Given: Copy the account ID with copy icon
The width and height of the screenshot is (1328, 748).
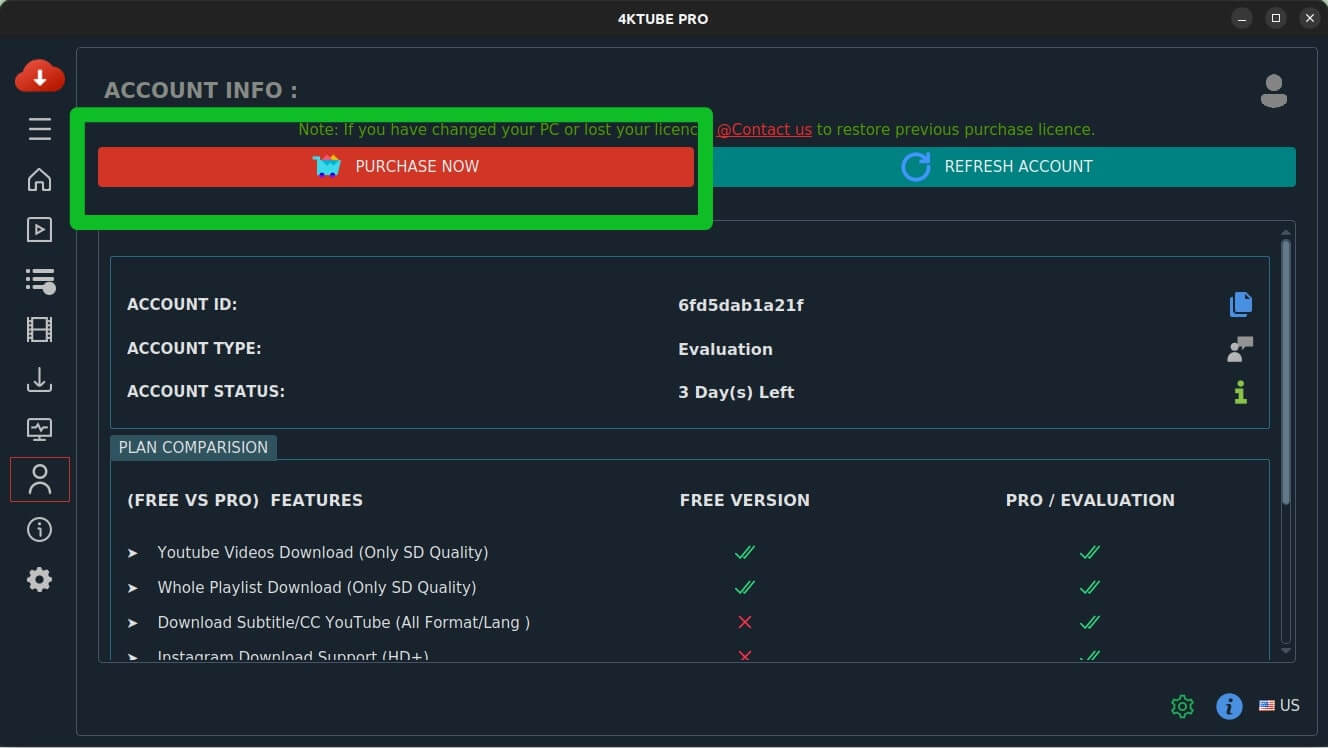Looking at the screenshot, I should (x=1240, y=304).
